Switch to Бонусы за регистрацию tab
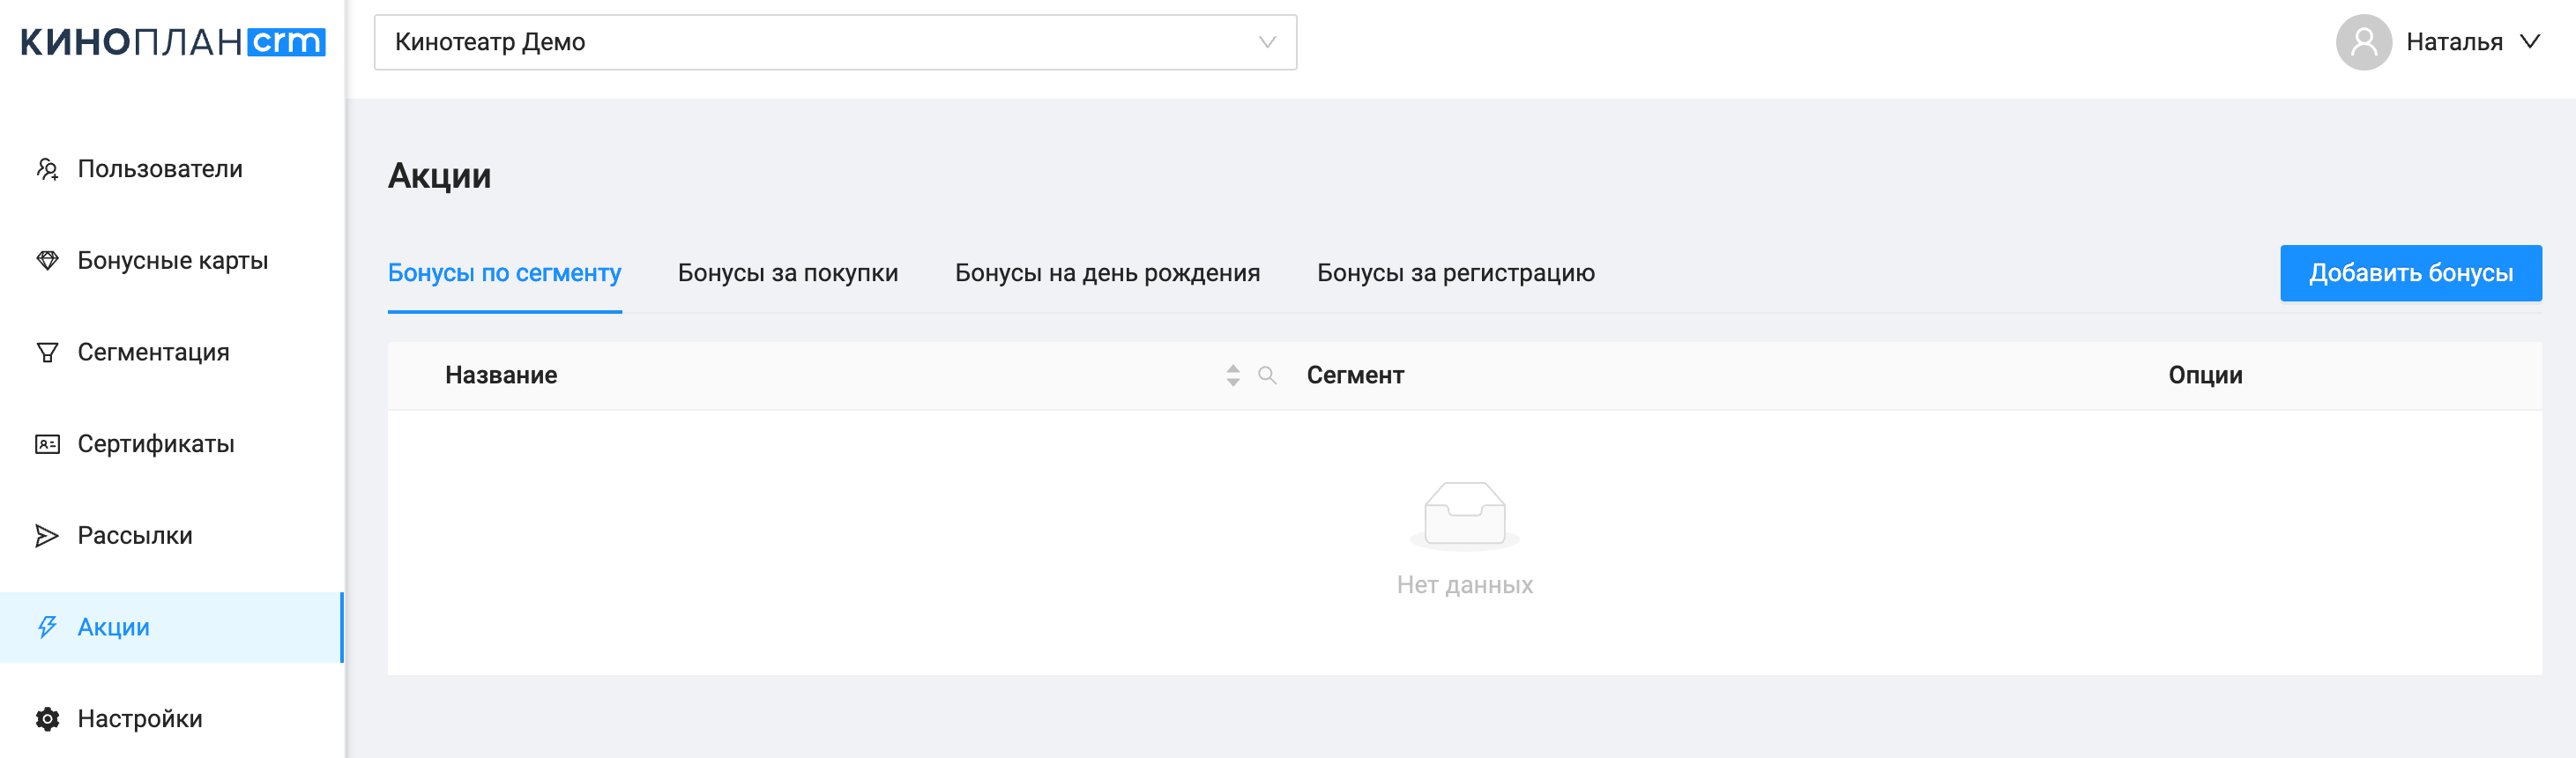2576x758 pixels. tap(1456, 273)
